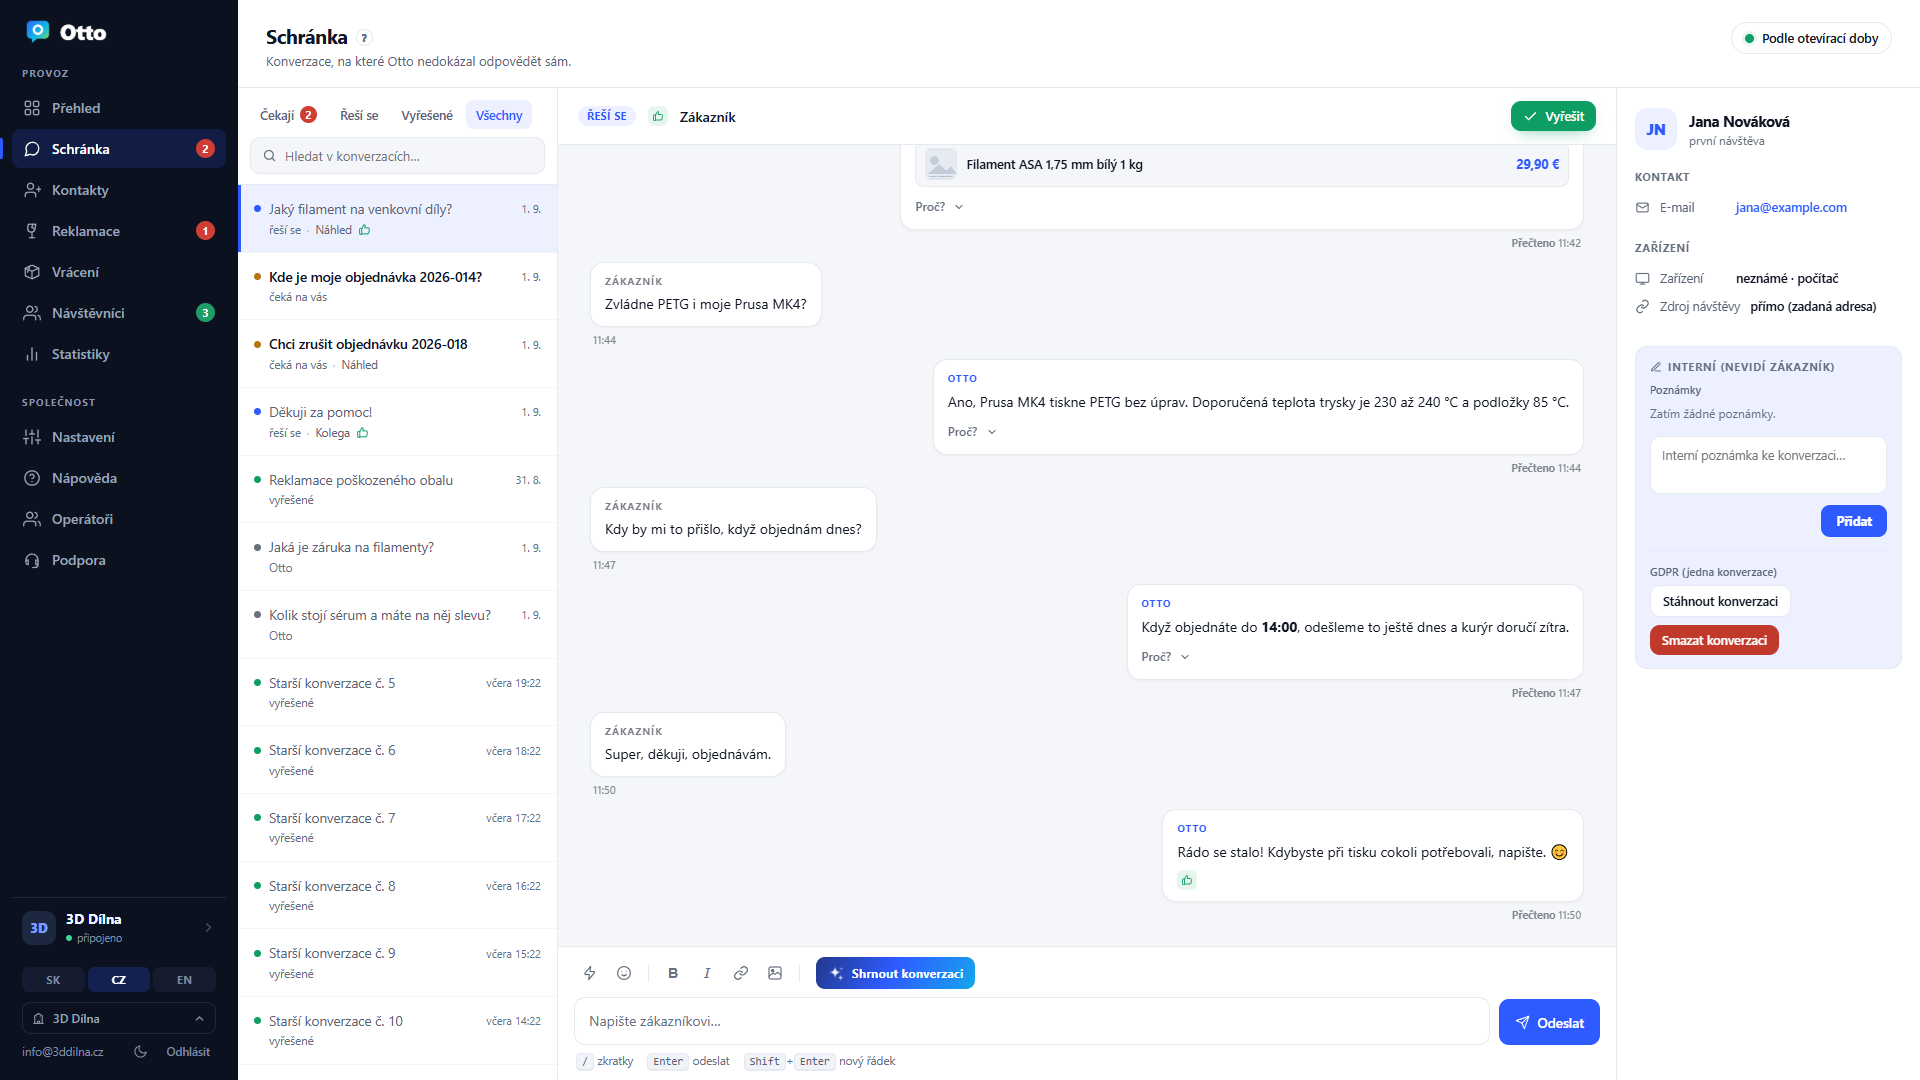Image resolution: width=1920 pixels, height=1080 pixels.
Task: Switch language to SK
Action: click(x=53, y=980)
